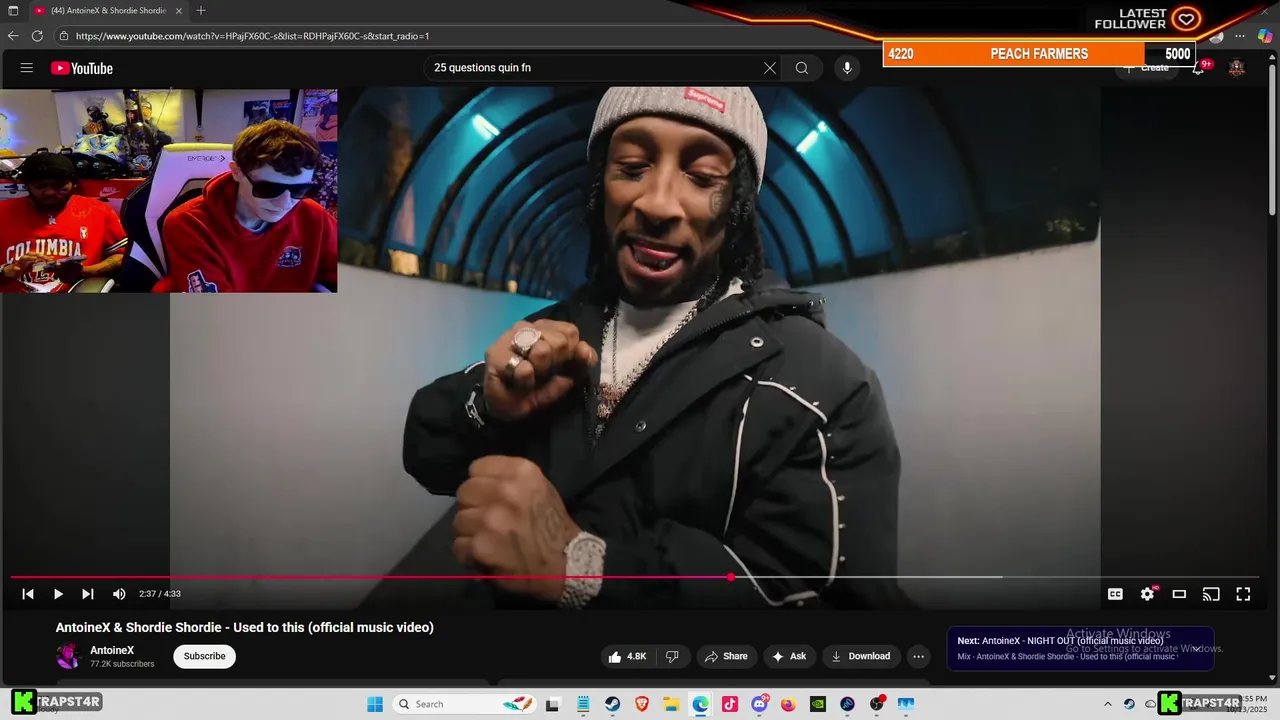Click the Windows taskbar search box
This screenshot has width=1280, height=720.
pyautogui.click(x=465, y=704)
